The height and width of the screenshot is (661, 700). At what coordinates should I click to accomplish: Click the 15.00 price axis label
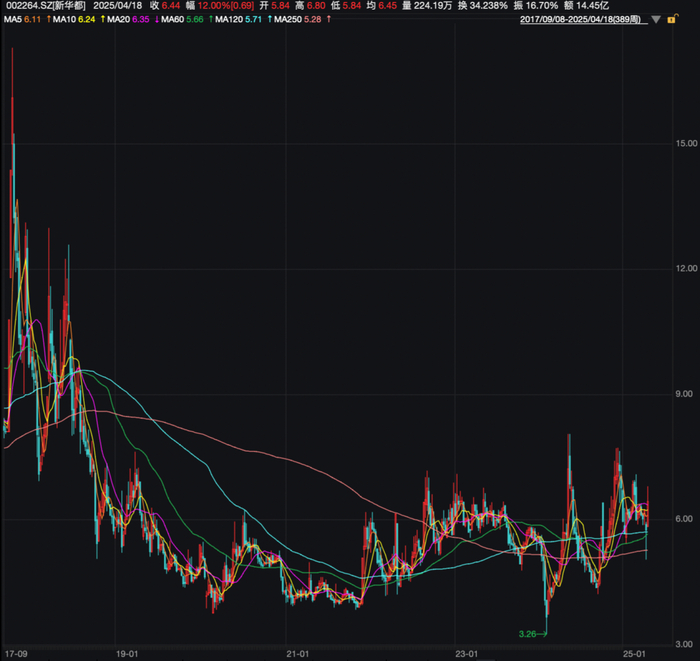point(687,143)
